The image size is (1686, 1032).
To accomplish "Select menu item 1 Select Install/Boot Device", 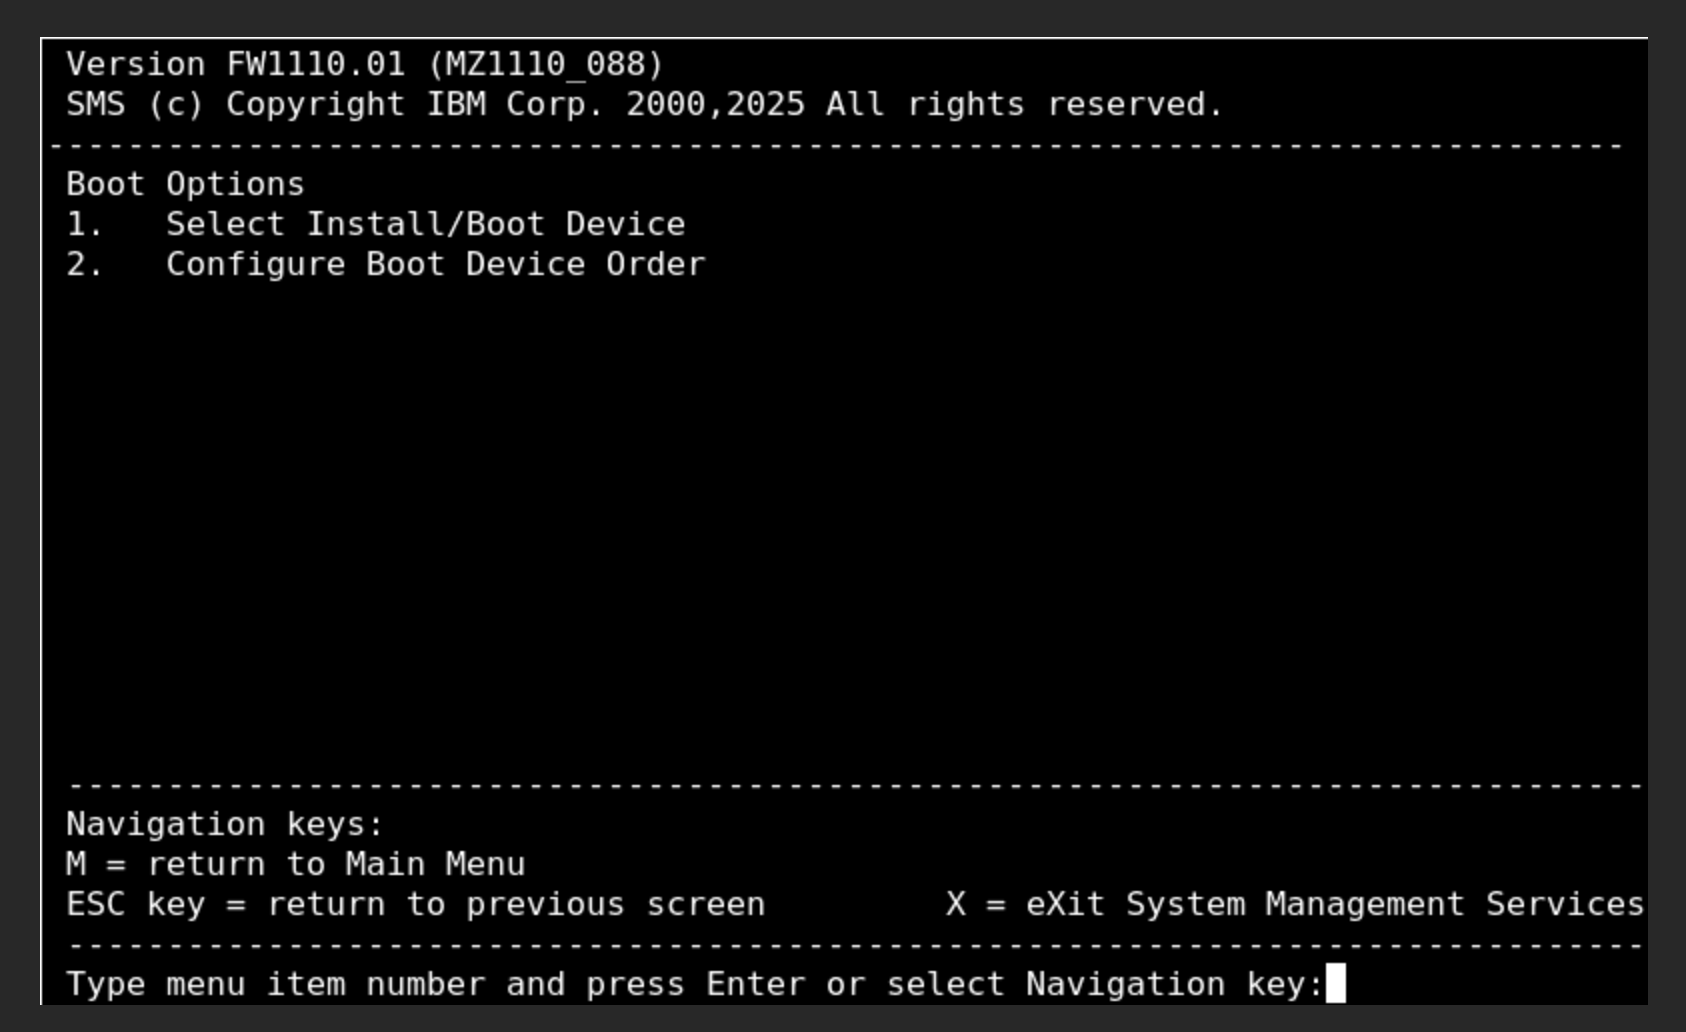I will click(376, 224).
